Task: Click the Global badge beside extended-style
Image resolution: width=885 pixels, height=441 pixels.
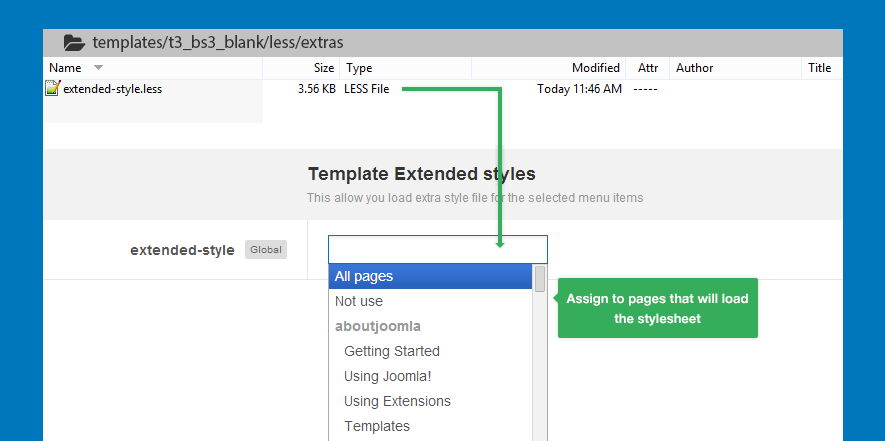Action: pyautogui.click(x=266, y=250)
